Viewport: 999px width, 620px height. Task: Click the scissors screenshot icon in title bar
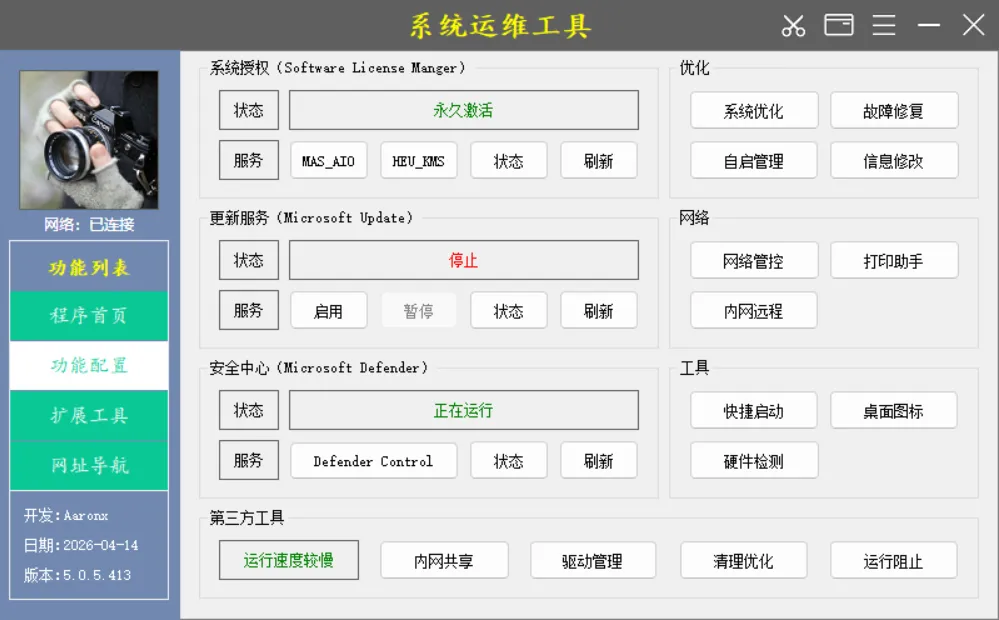pyautogui.click(x=794, y=26)
